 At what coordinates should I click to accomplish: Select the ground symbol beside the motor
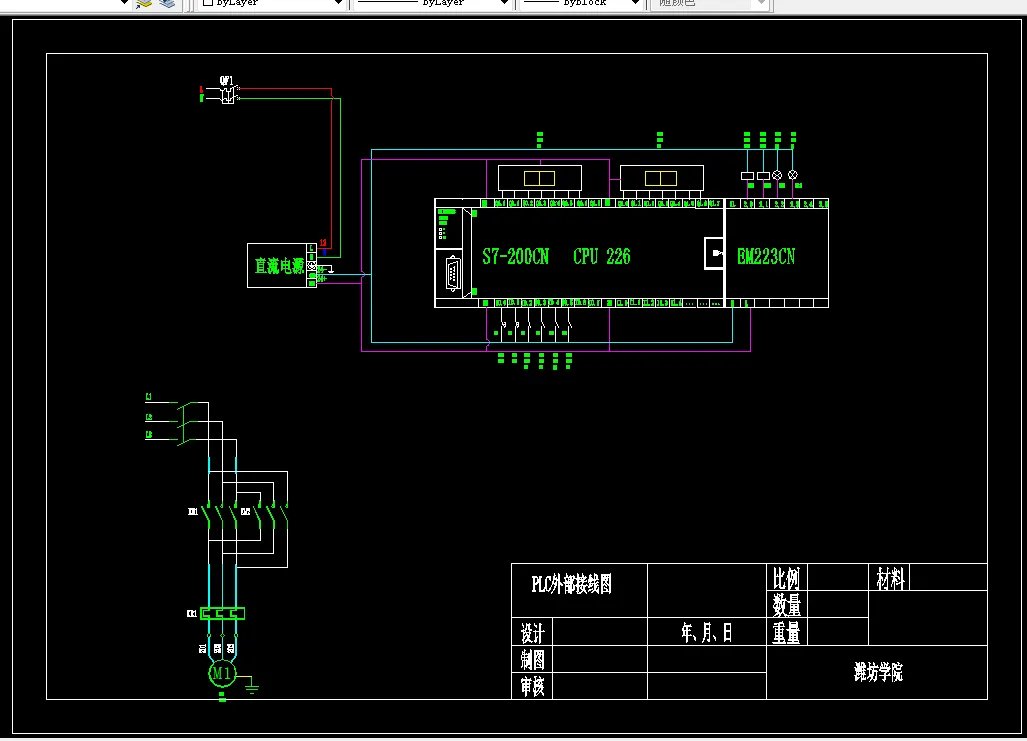point(252,687)
